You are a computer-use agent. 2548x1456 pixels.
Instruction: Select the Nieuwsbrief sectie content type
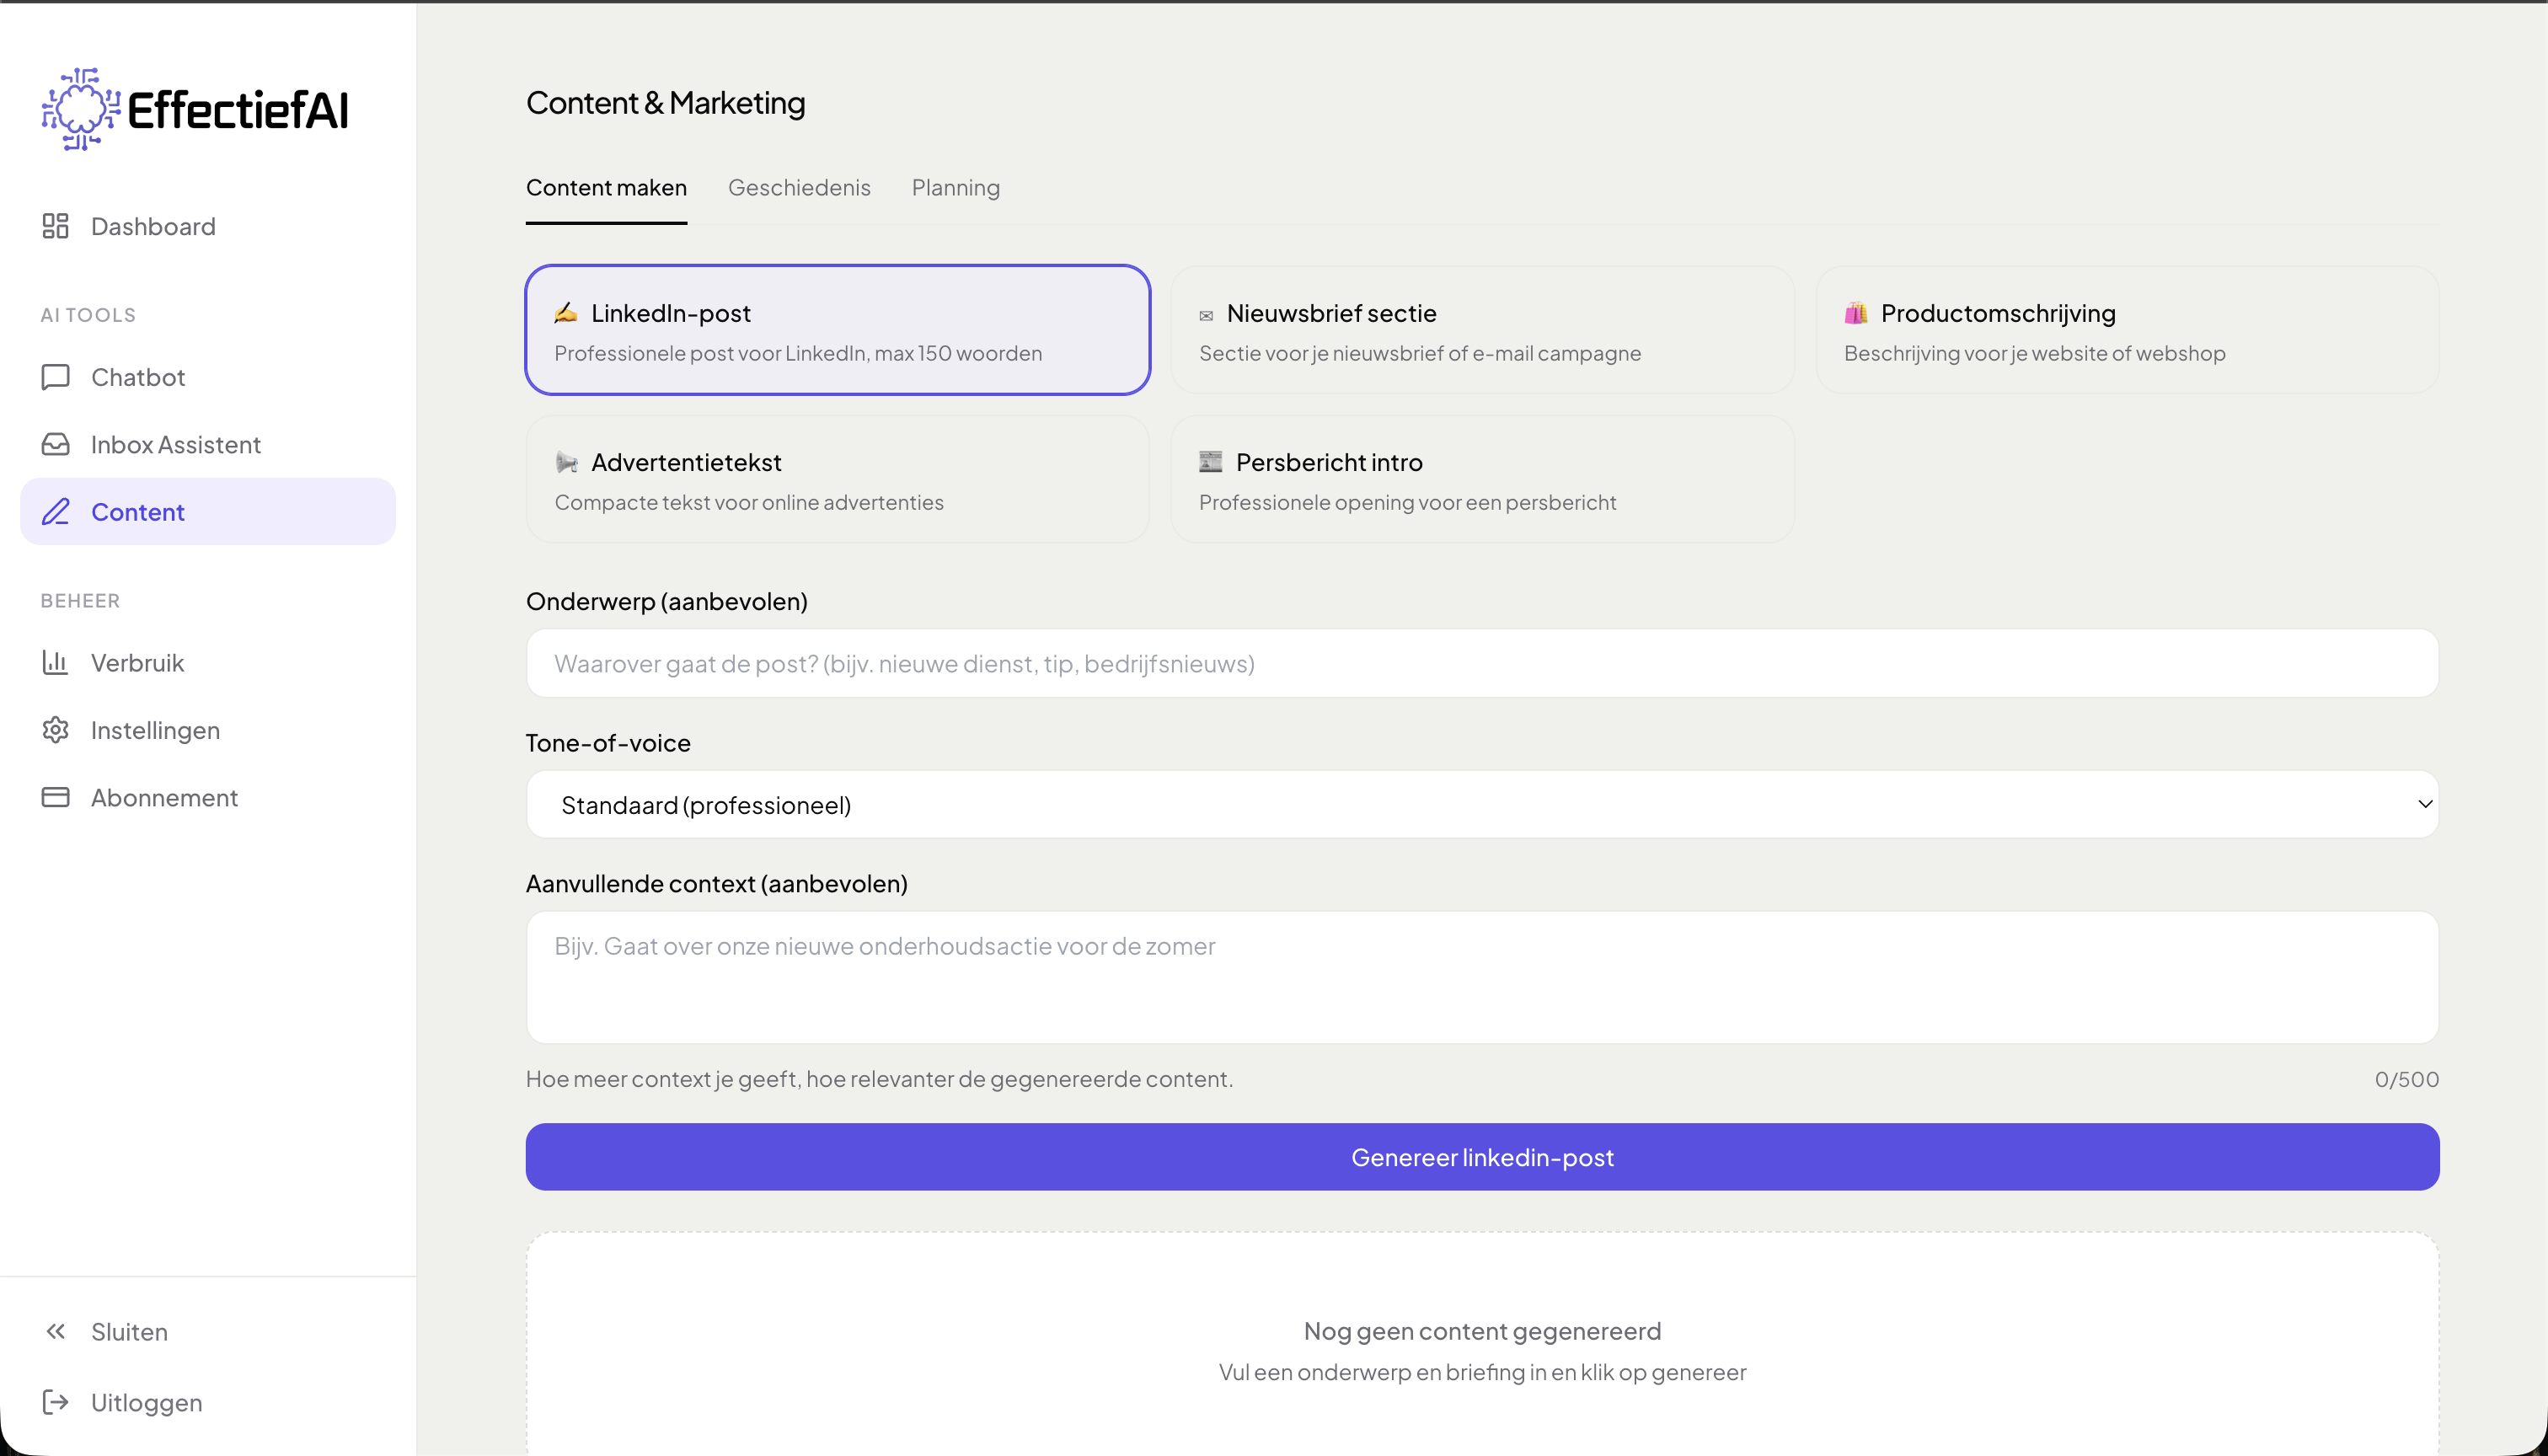[x=1481, y=330]
